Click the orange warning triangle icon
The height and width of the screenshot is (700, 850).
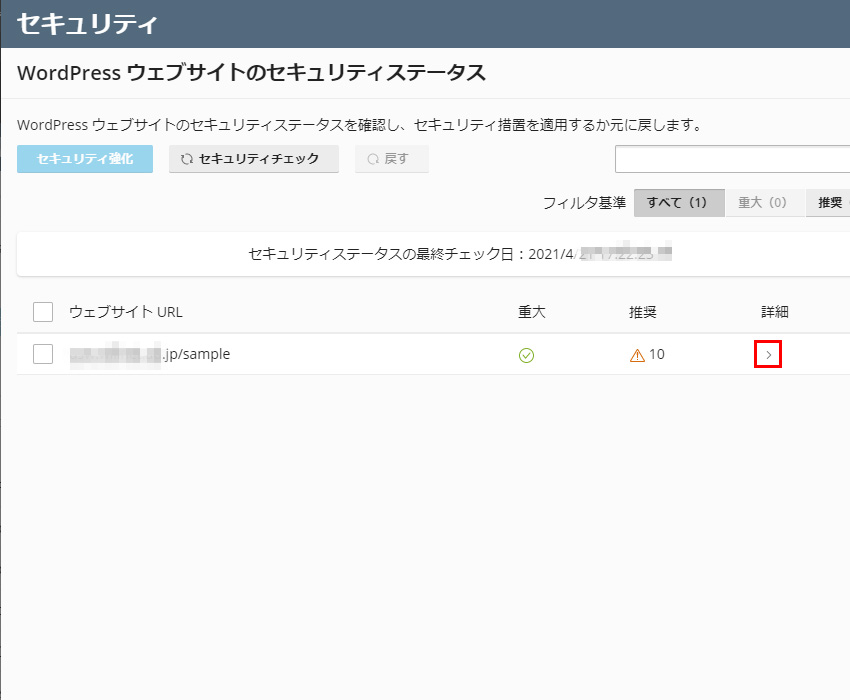point(637,355)
